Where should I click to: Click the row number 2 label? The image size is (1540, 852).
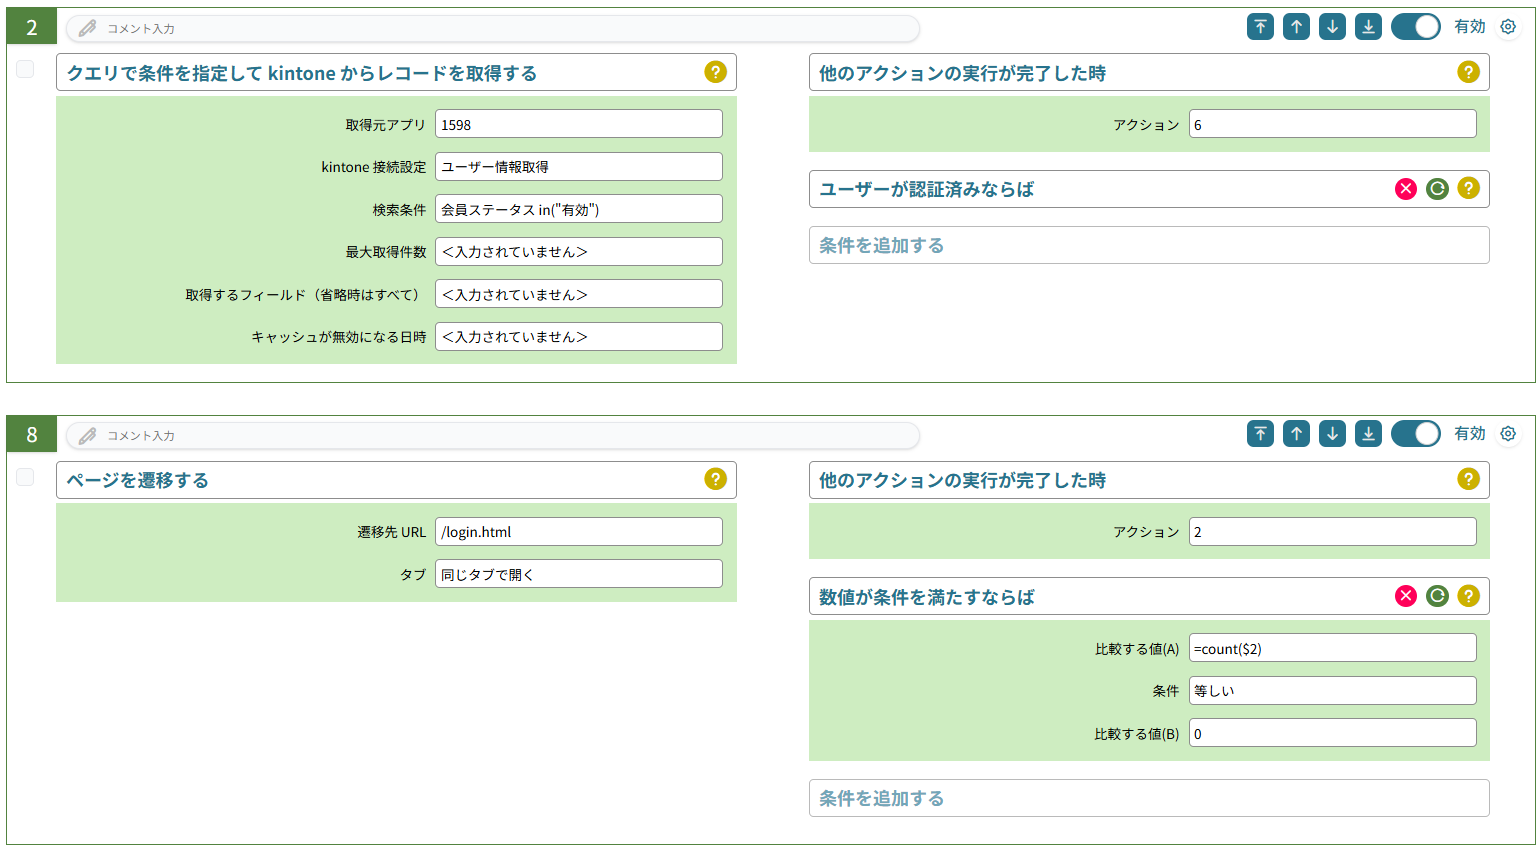(31, 27)
